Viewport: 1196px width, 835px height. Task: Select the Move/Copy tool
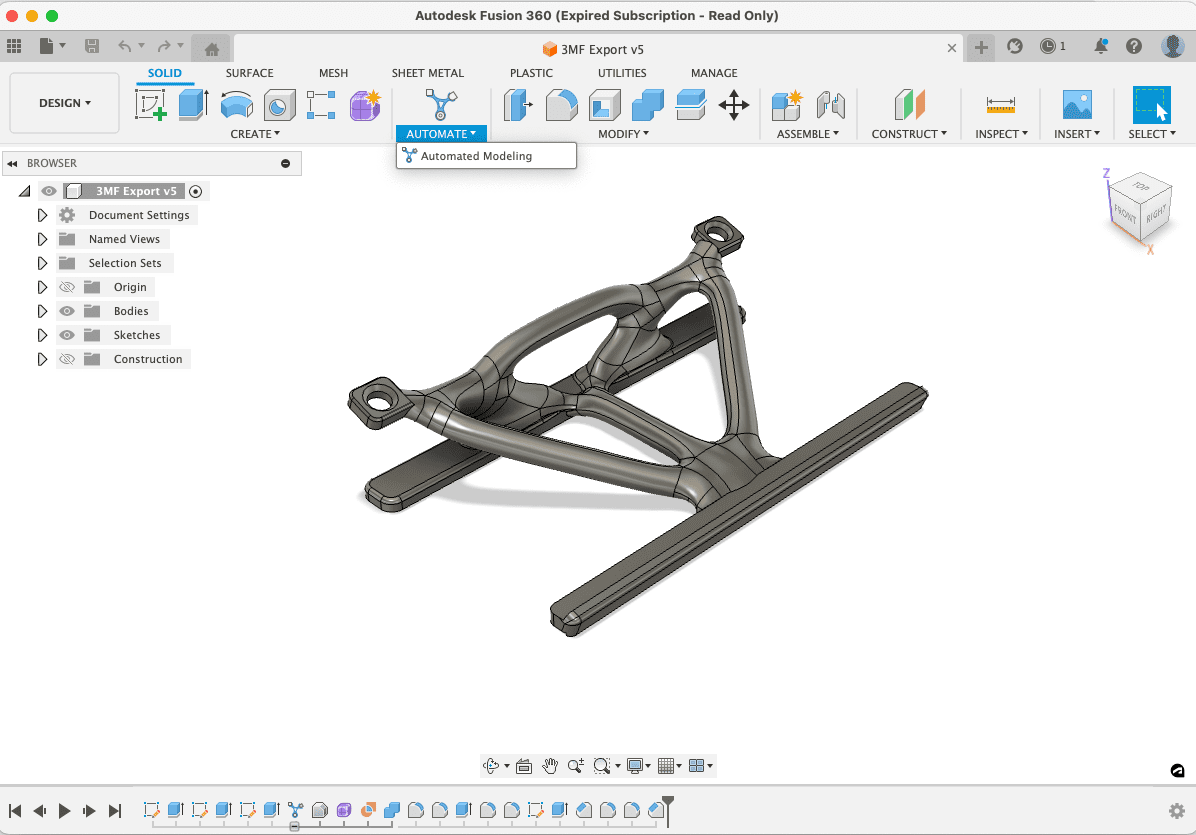tap(734, 104)
